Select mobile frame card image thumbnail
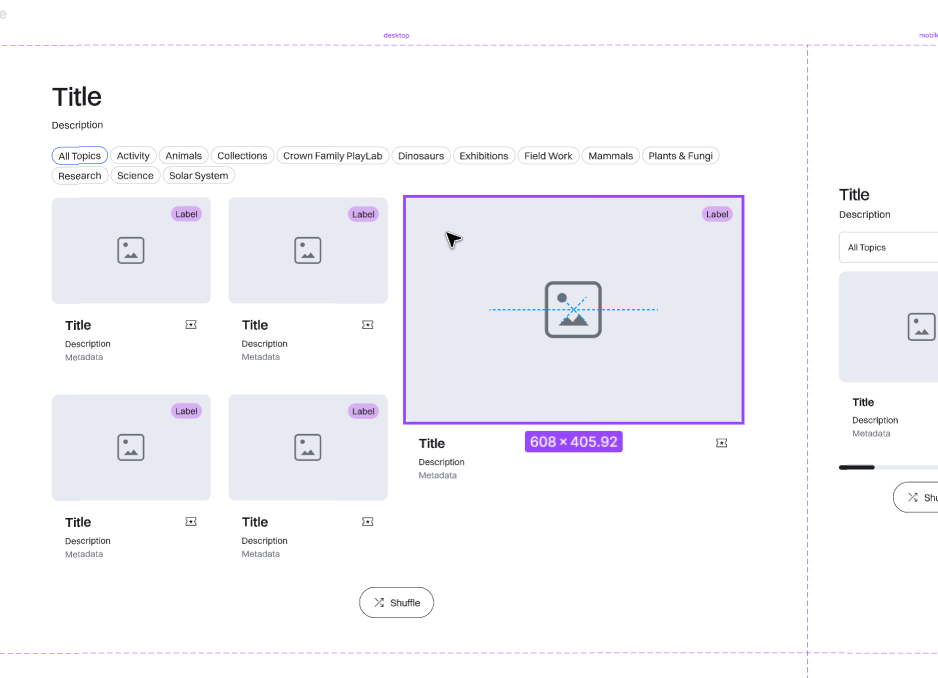 point(888,327)
